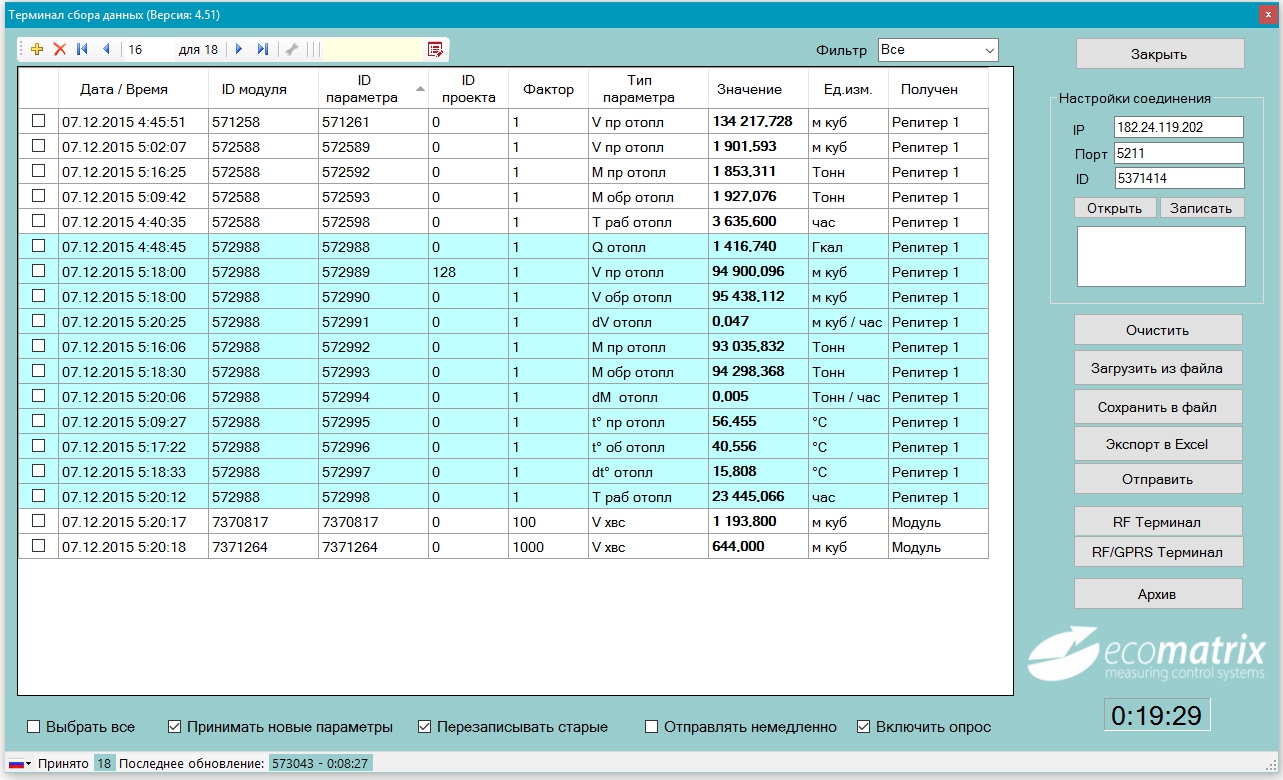This screenshot has width=1283, height=780.
Task: Check the row checkbox for Q отопл
Action: tap(39, 246)
